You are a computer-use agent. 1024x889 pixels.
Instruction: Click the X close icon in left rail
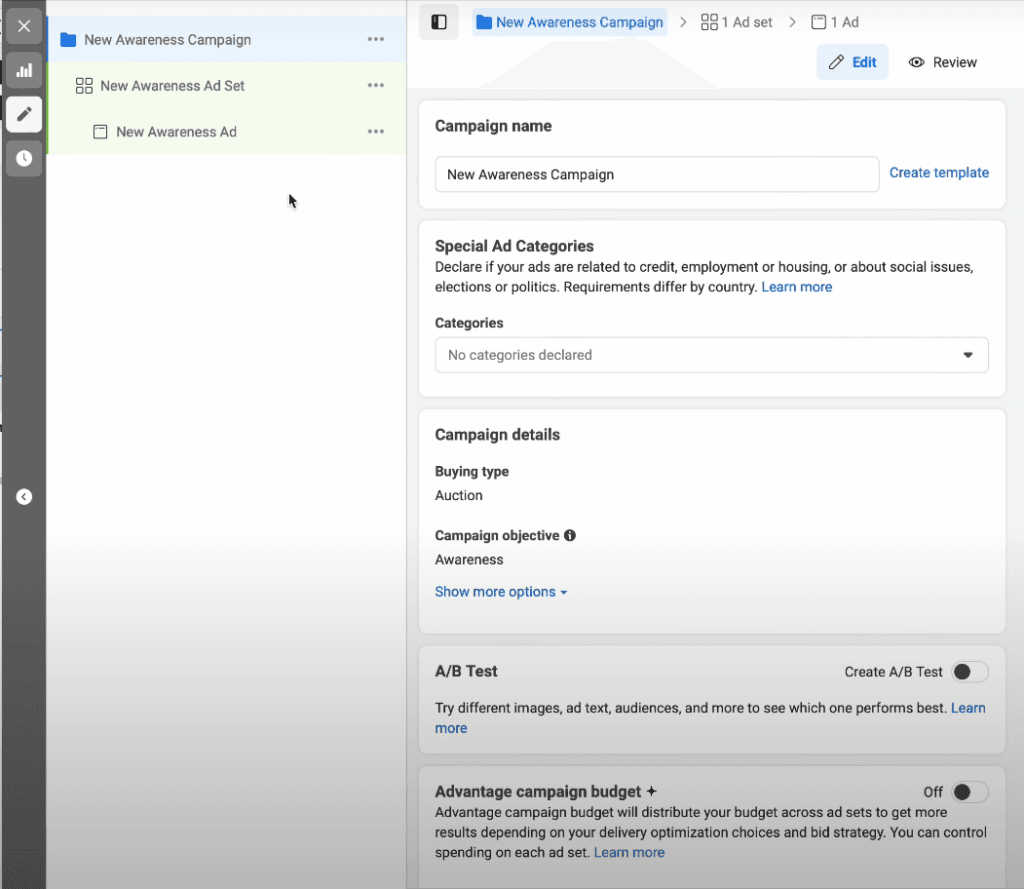point(24,26)
